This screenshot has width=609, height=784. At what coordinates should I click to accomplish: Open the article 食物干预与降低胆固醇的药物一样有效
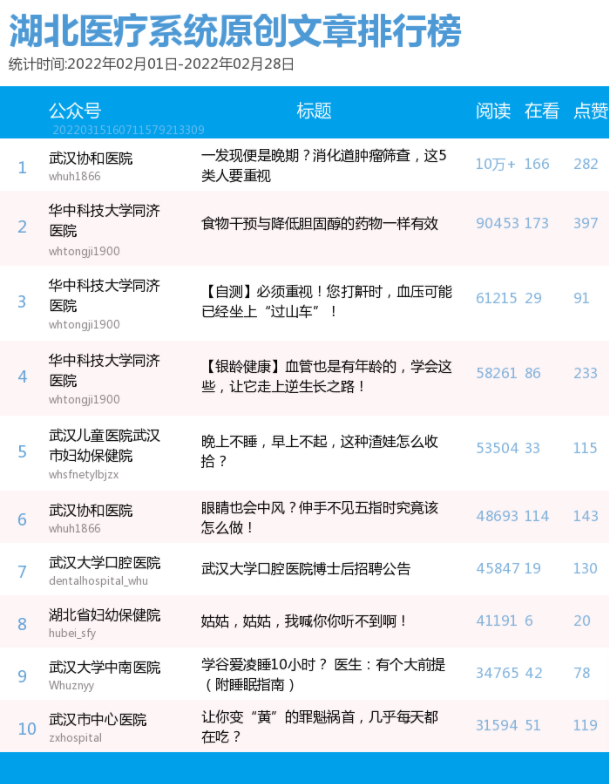[x=320, y=223]
